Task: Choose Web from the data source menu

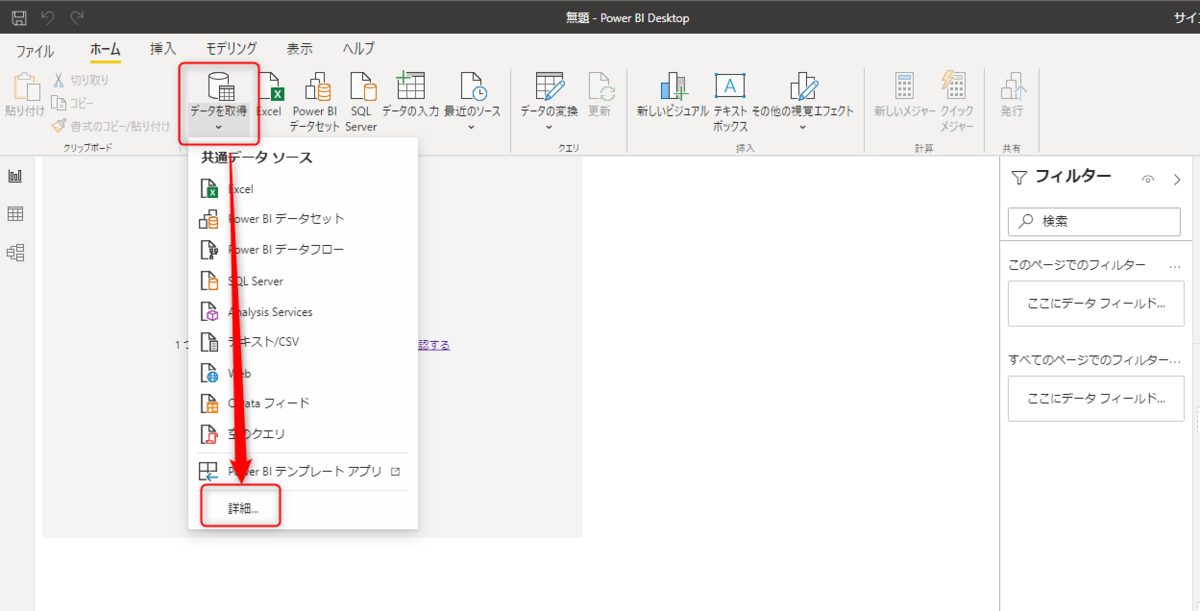Action: click(303, 373)
